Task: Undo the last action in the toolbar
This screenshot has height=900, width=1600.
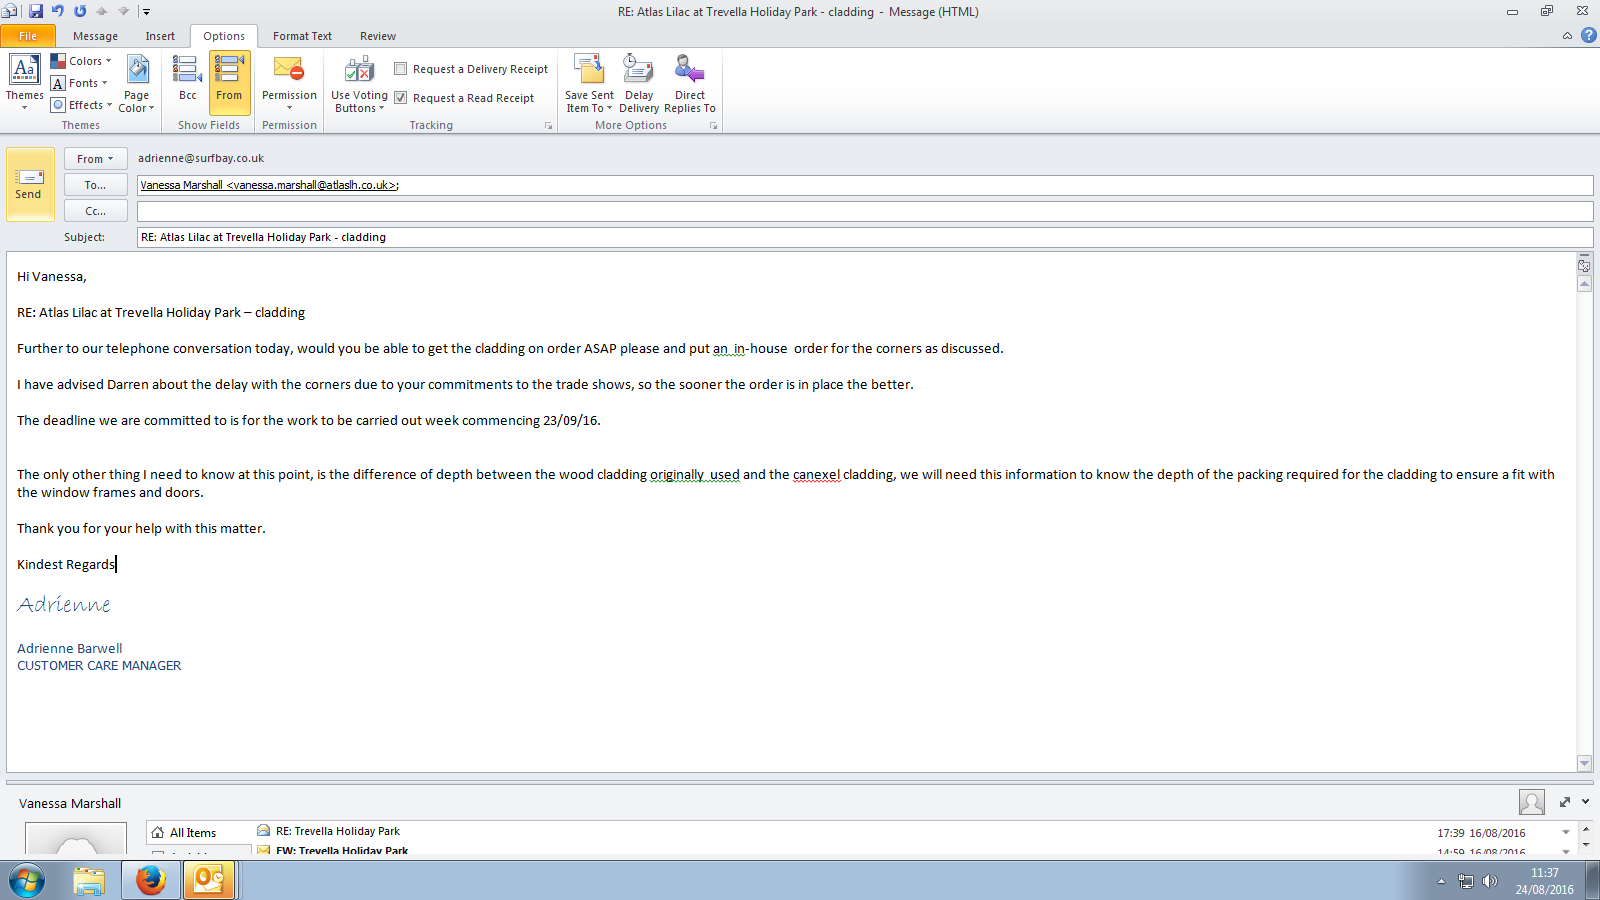Action: (58, 11)
